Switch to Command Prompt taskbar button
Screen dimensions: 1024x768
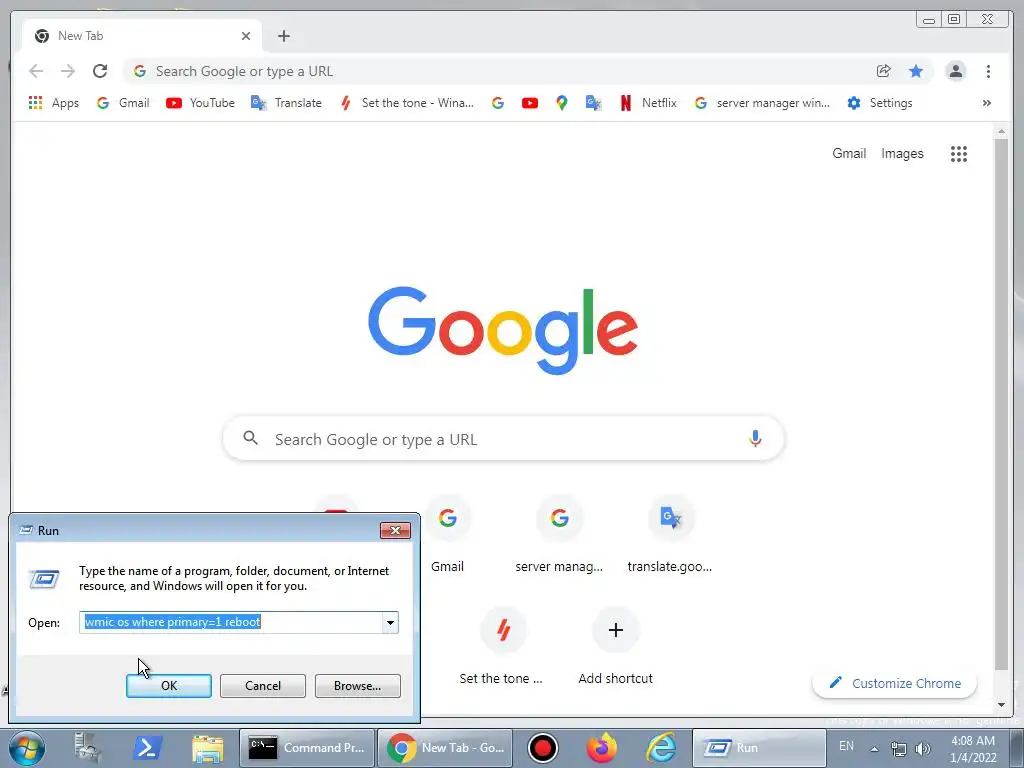point(306,748)
